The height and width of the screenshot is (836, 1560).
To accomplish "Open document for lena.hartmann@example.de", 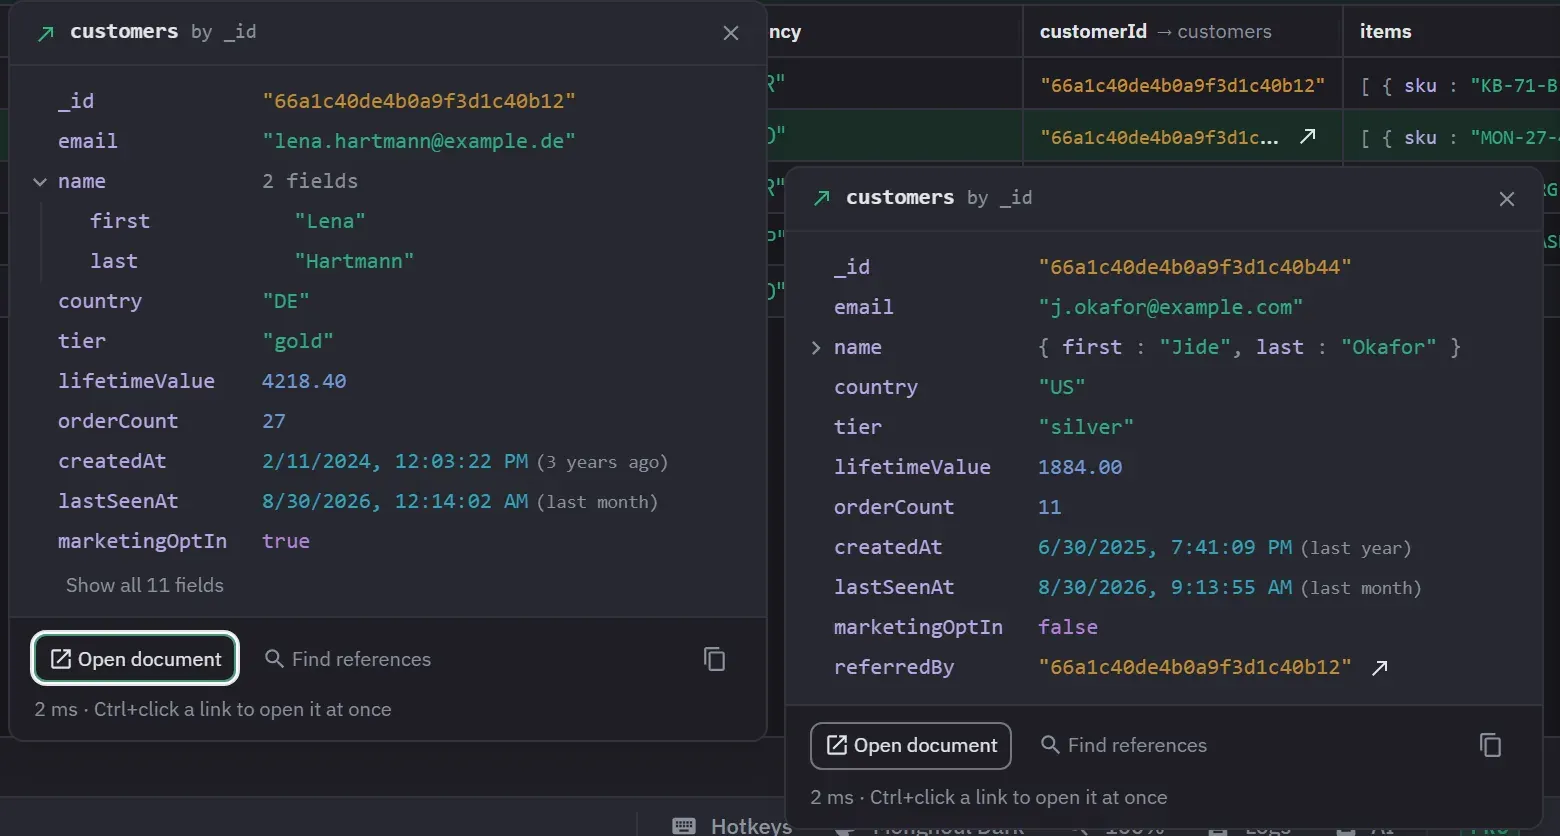I will 135,659.
